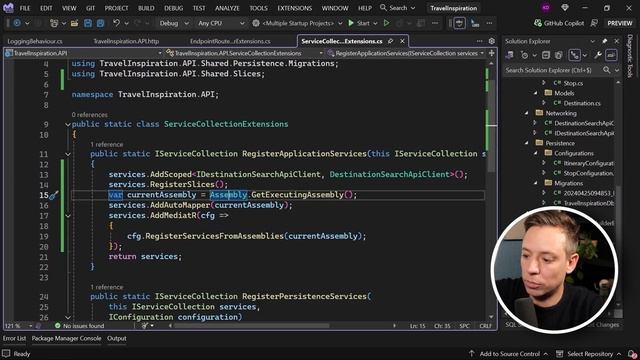The width and height of the screenshot is (640, 360).
Task: Switch to TravelInspiration.API.http tab
Action: [126, 41]
